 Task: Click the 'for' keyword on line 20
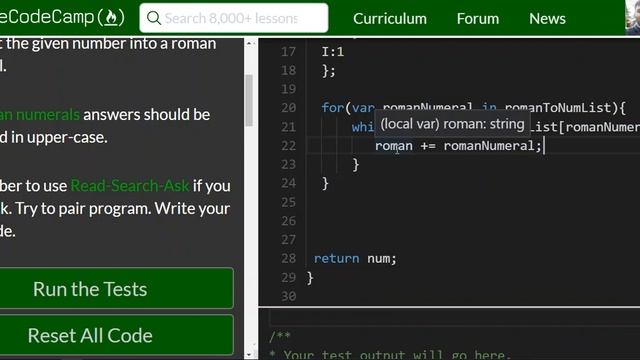(x=332, y=108)
